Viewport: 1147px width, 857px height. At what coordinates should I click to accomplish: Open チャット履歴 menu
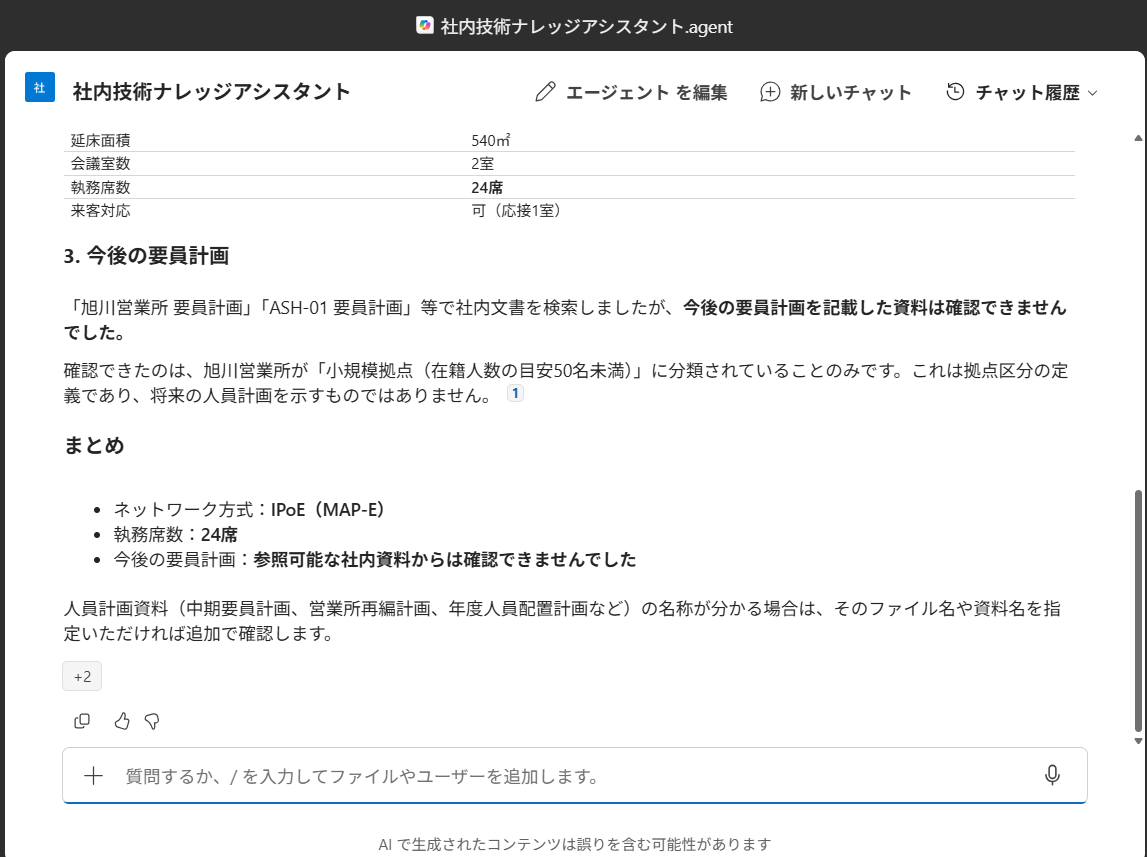[1022, 92]
